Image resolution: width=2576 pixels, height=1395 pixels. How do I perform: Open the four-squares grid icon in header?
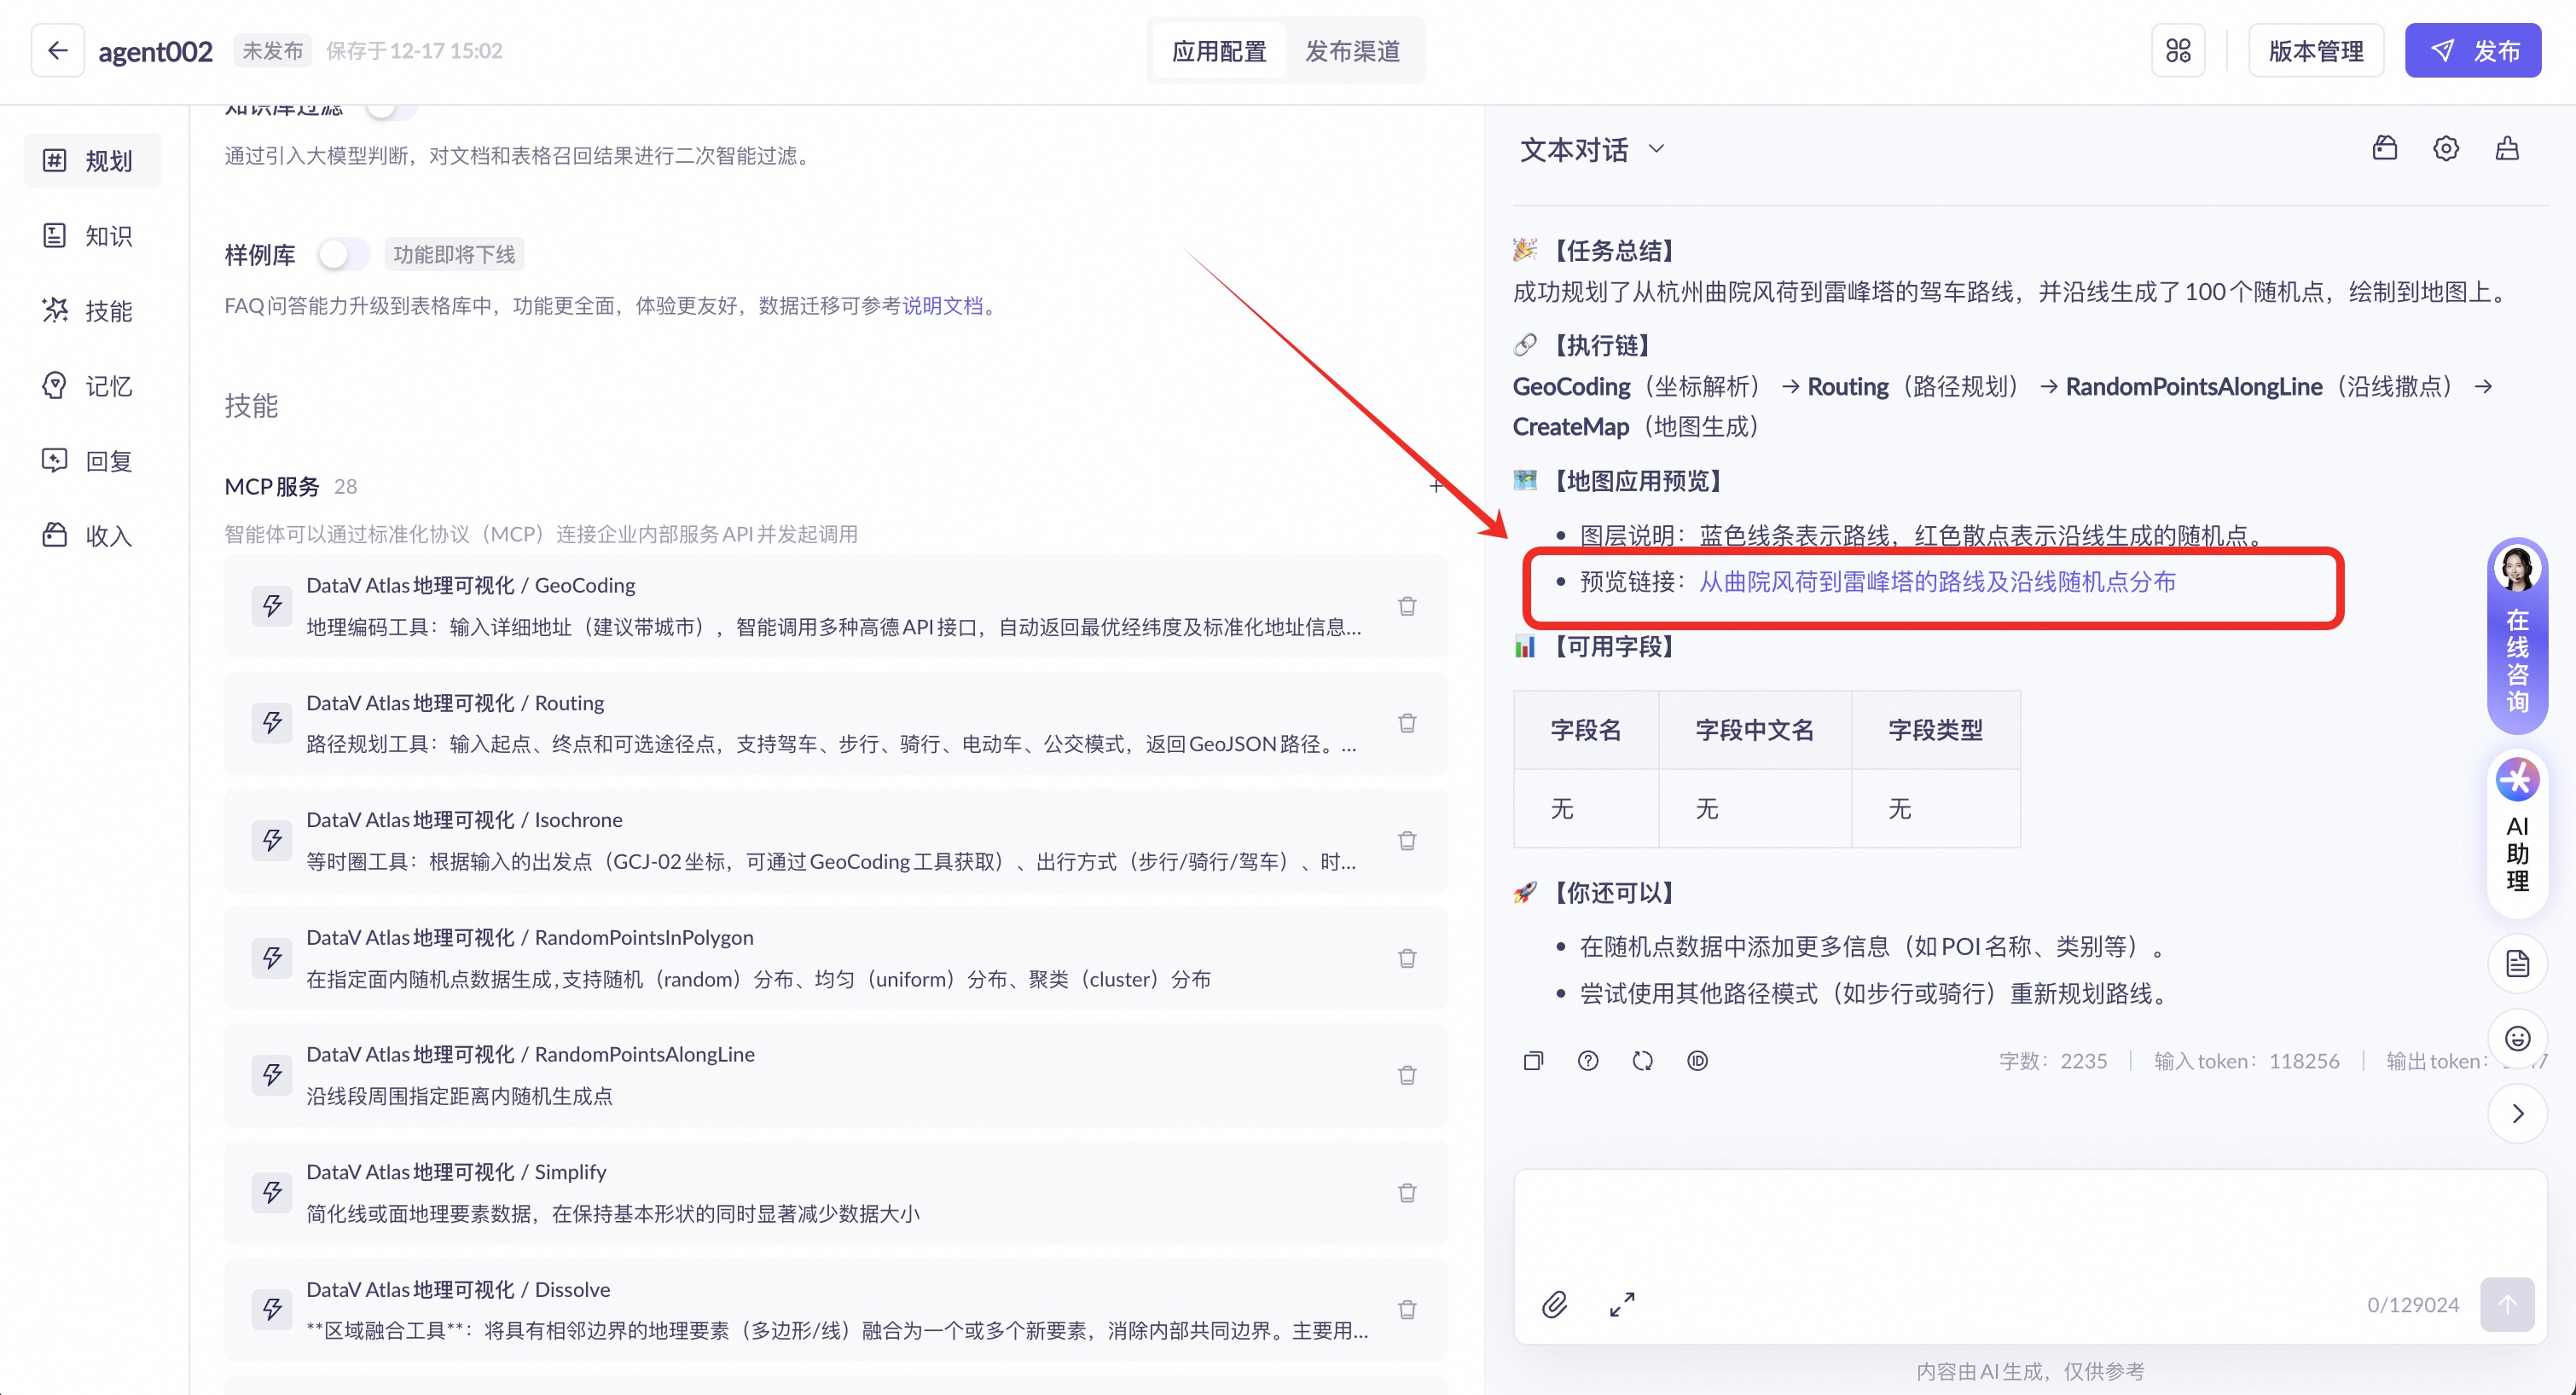(x=2178, y=51)
